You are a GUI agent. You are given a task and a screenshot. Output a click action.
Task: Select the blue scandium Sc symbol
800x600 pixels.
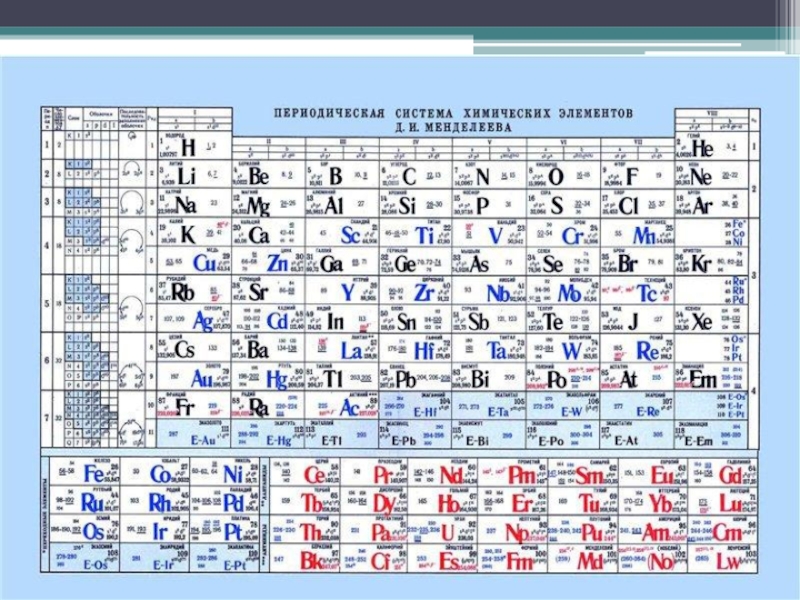click(x=349, y=235)
